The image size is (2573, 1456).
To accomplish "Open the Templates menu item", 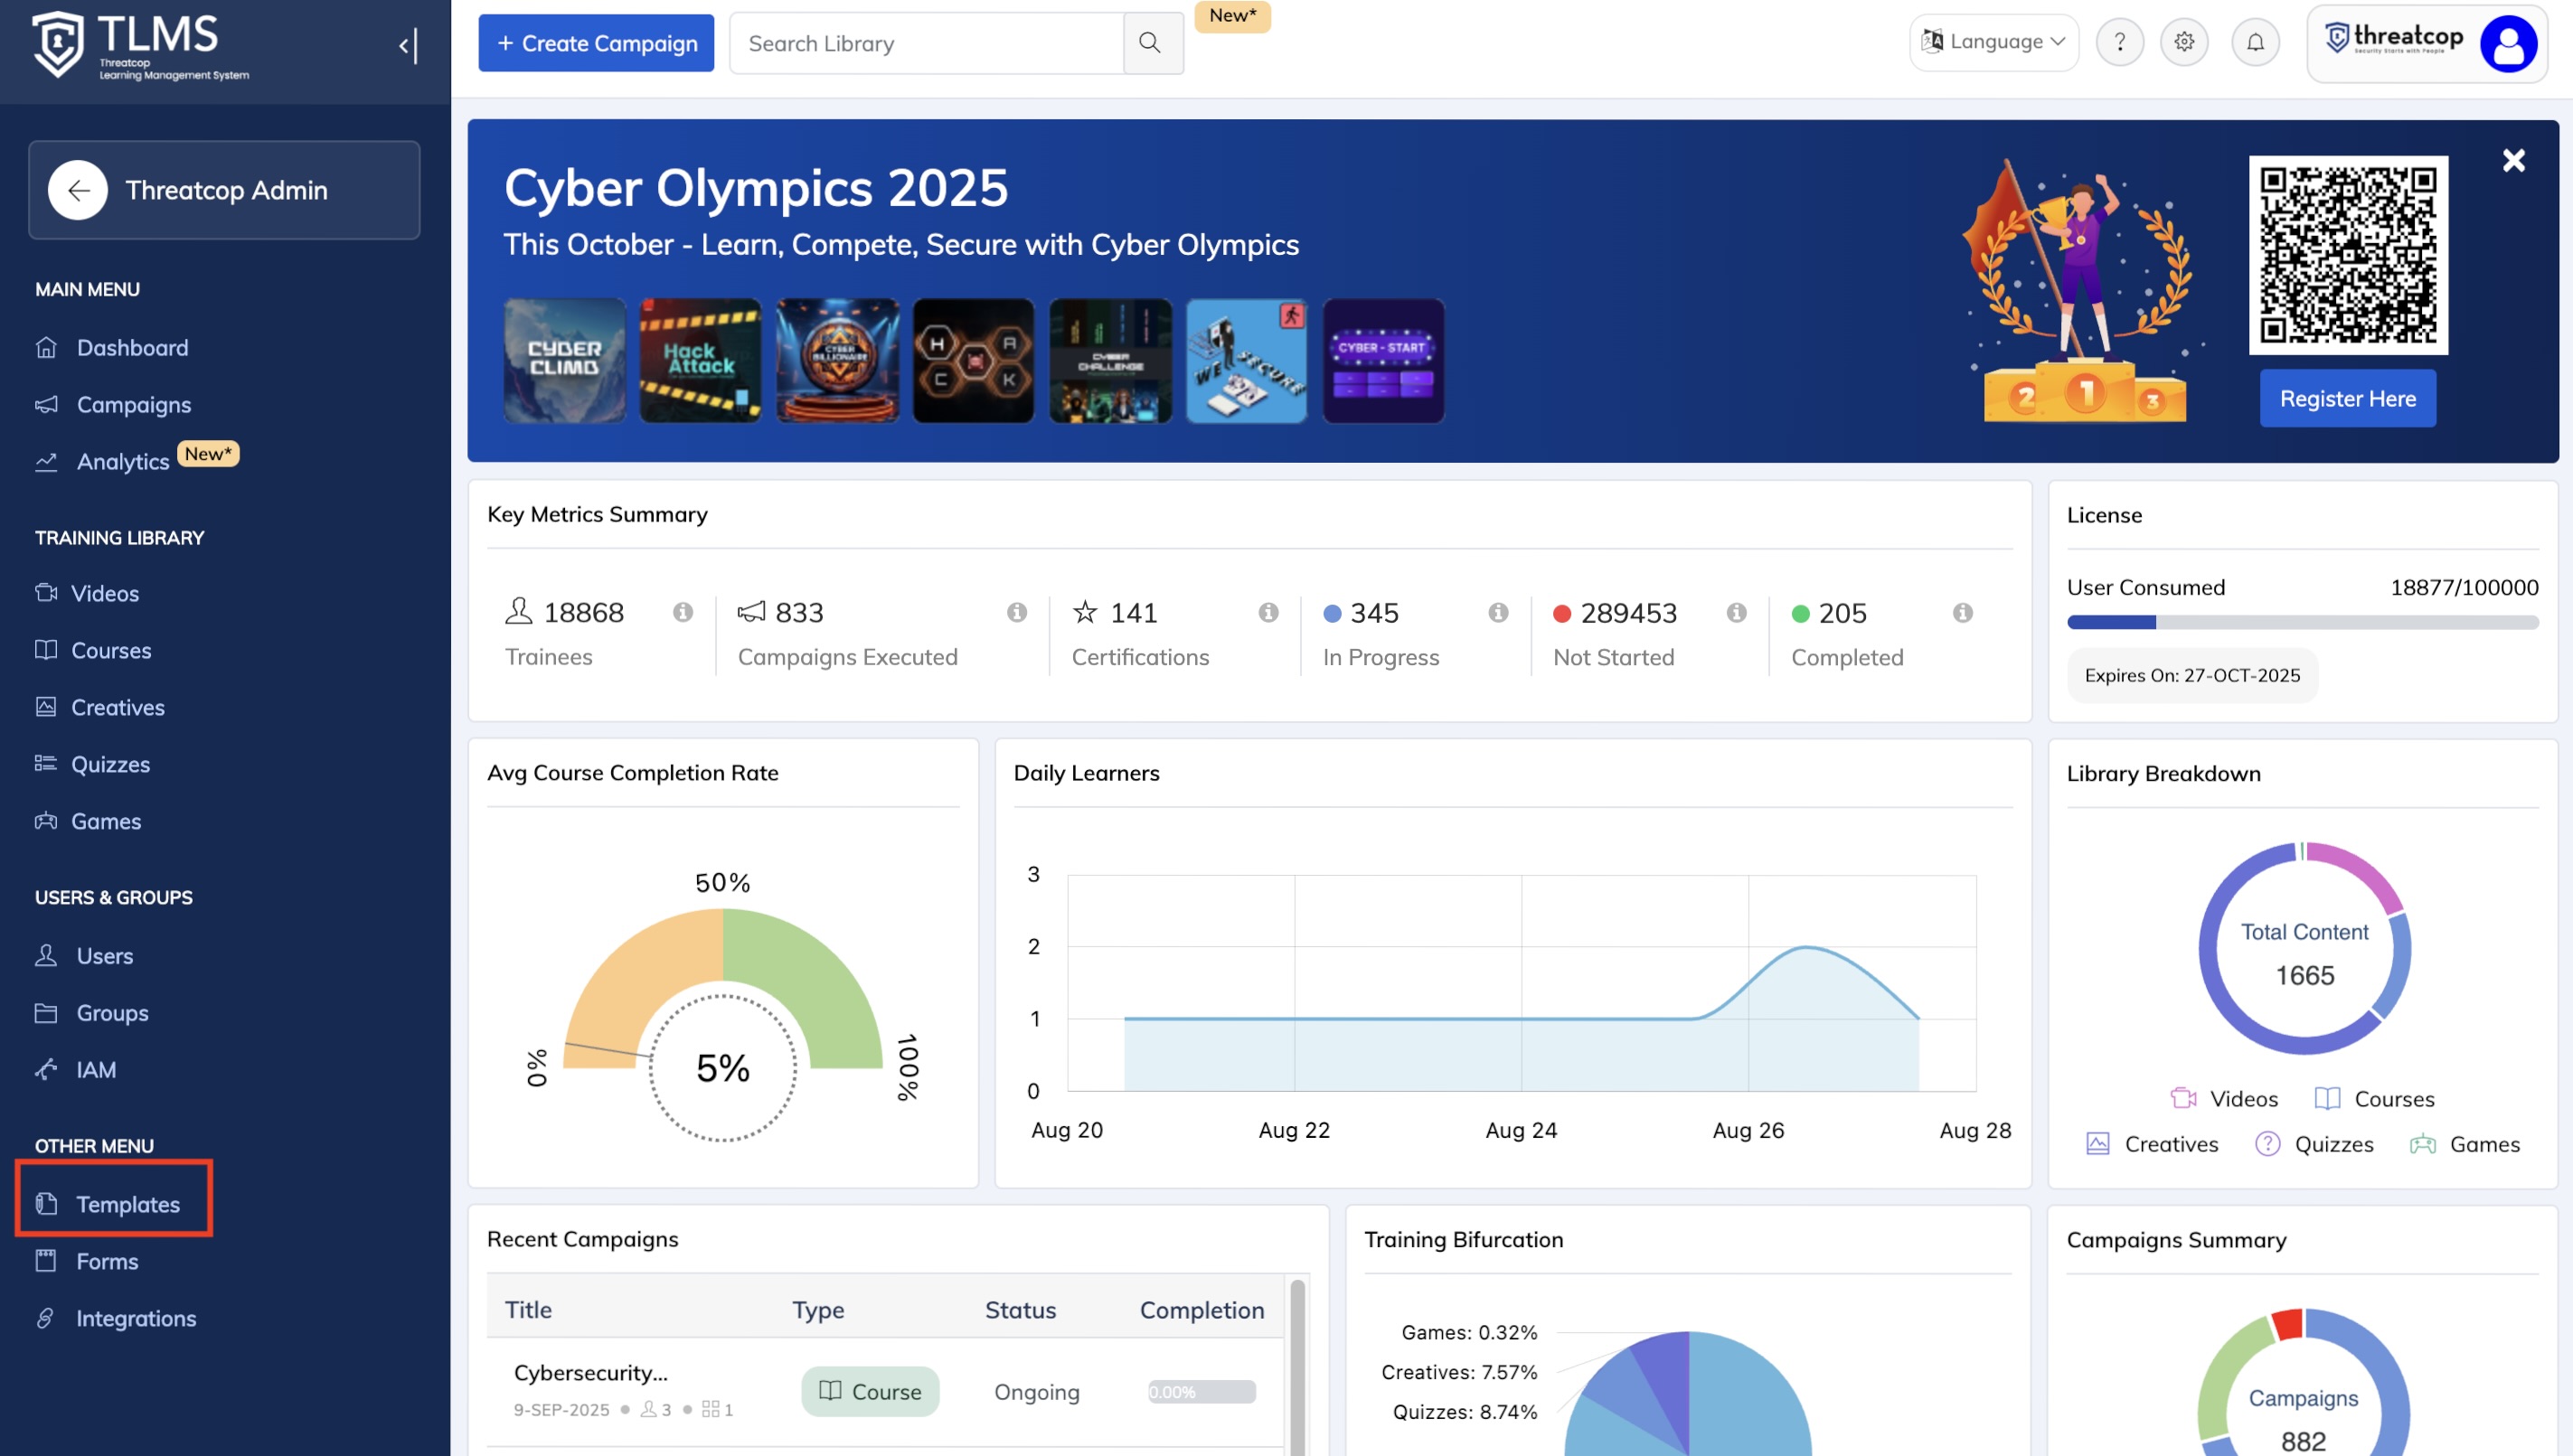I will [128, 1203].
